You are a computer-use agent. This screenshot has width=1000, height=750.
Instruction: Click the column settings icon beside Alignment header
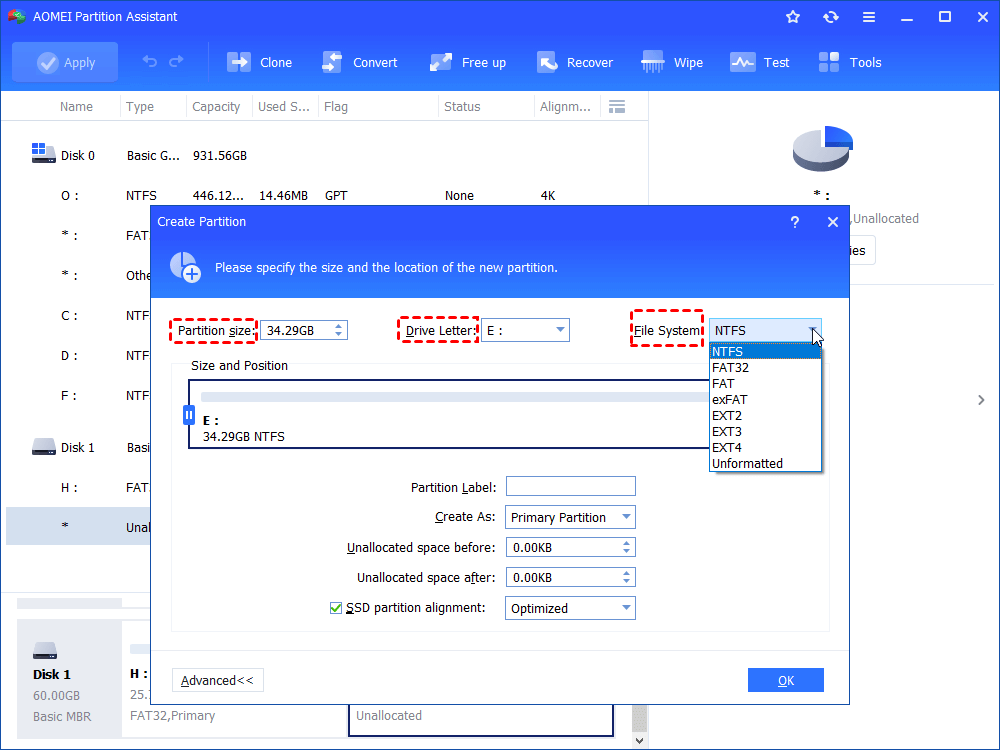tap(617, 106)
